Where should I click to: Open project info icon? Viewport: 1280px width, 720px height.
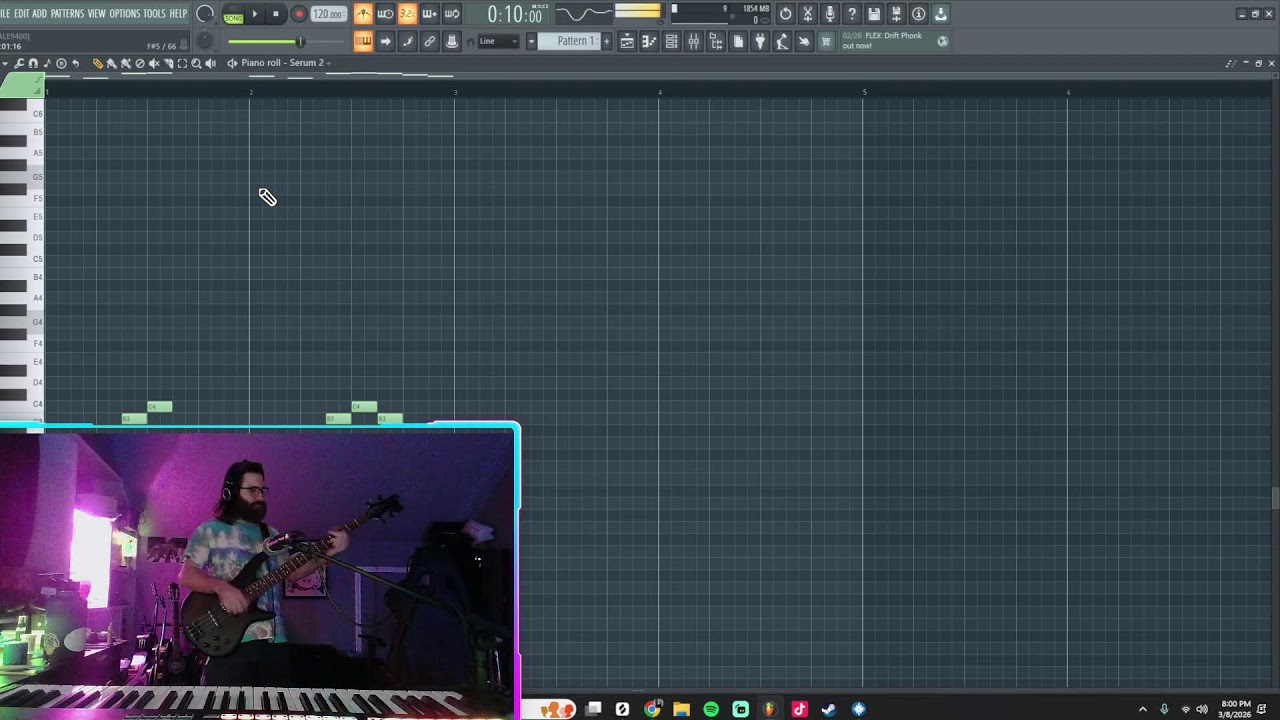tap(919, 14)
